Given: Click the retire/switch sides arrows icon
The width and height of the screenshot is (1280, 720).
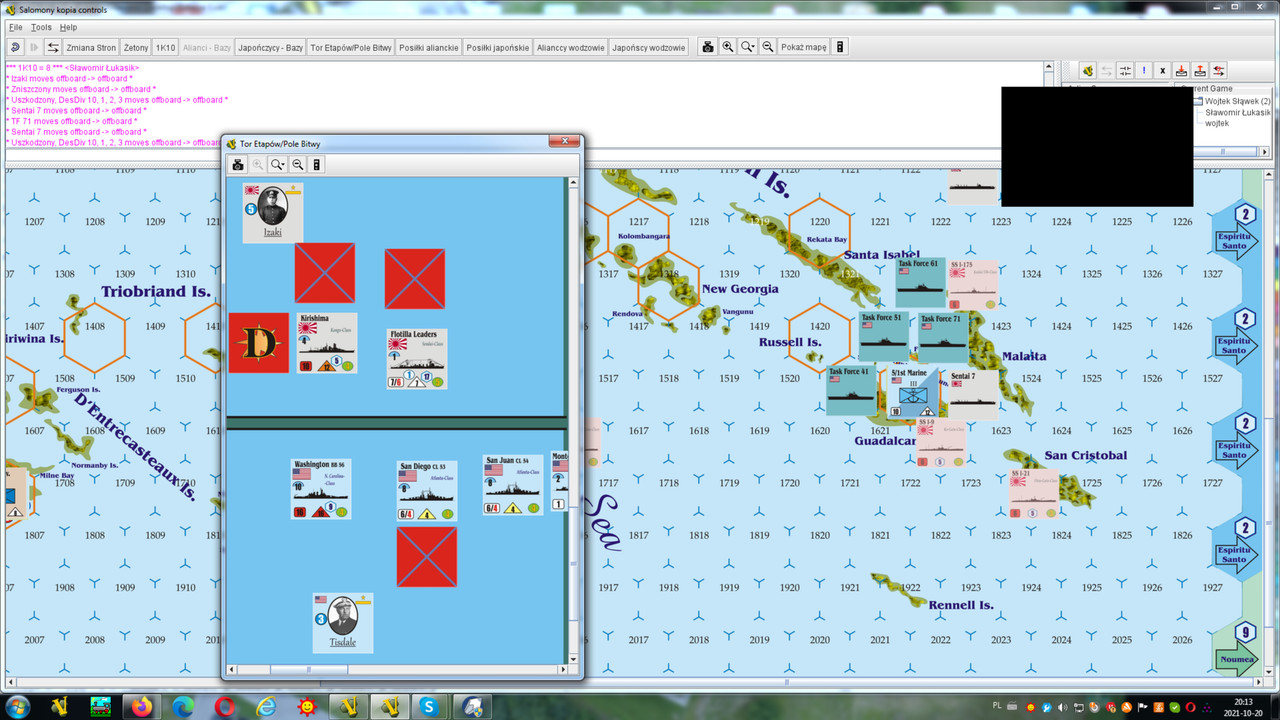Looking at the screenshot, I should click(53, 47).
